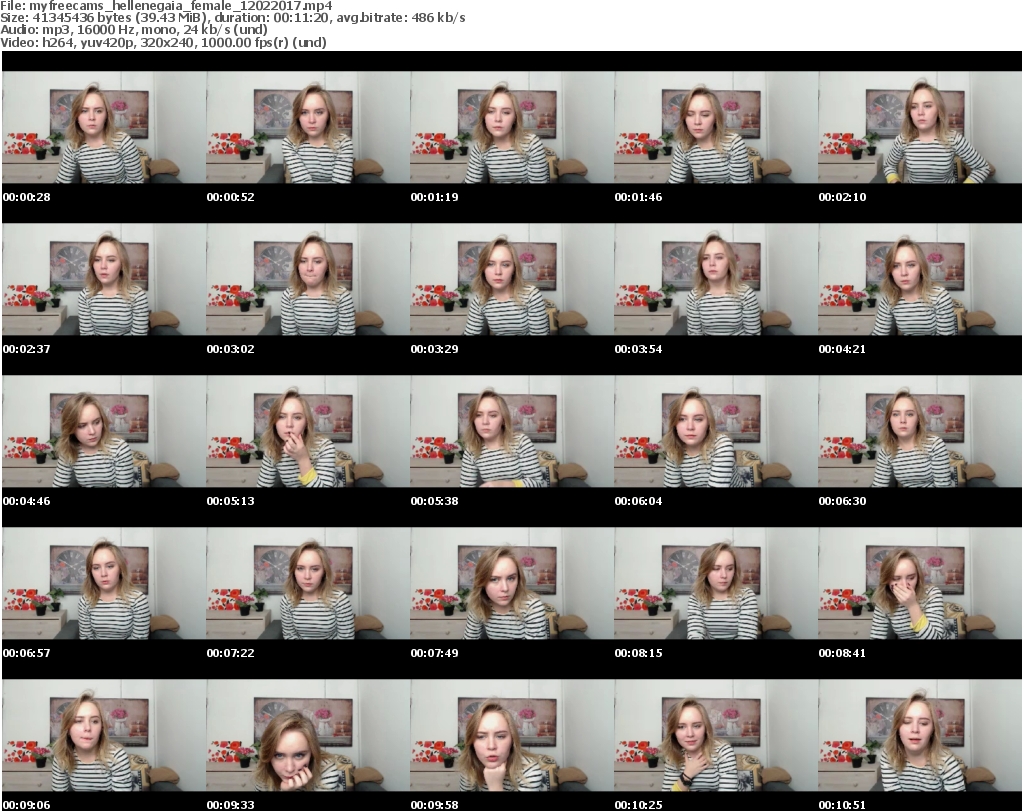The height and width of the screenshot is (811, 1024).
Task: Select the thumbnail frame at 00:04:46
Action: [104, 432]
